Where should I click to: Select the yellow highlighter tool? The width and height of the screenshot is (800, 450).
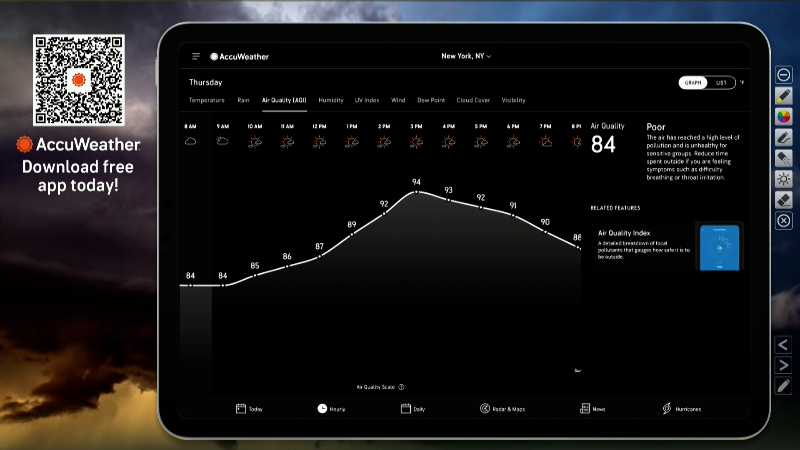click(x=784, y=95)
